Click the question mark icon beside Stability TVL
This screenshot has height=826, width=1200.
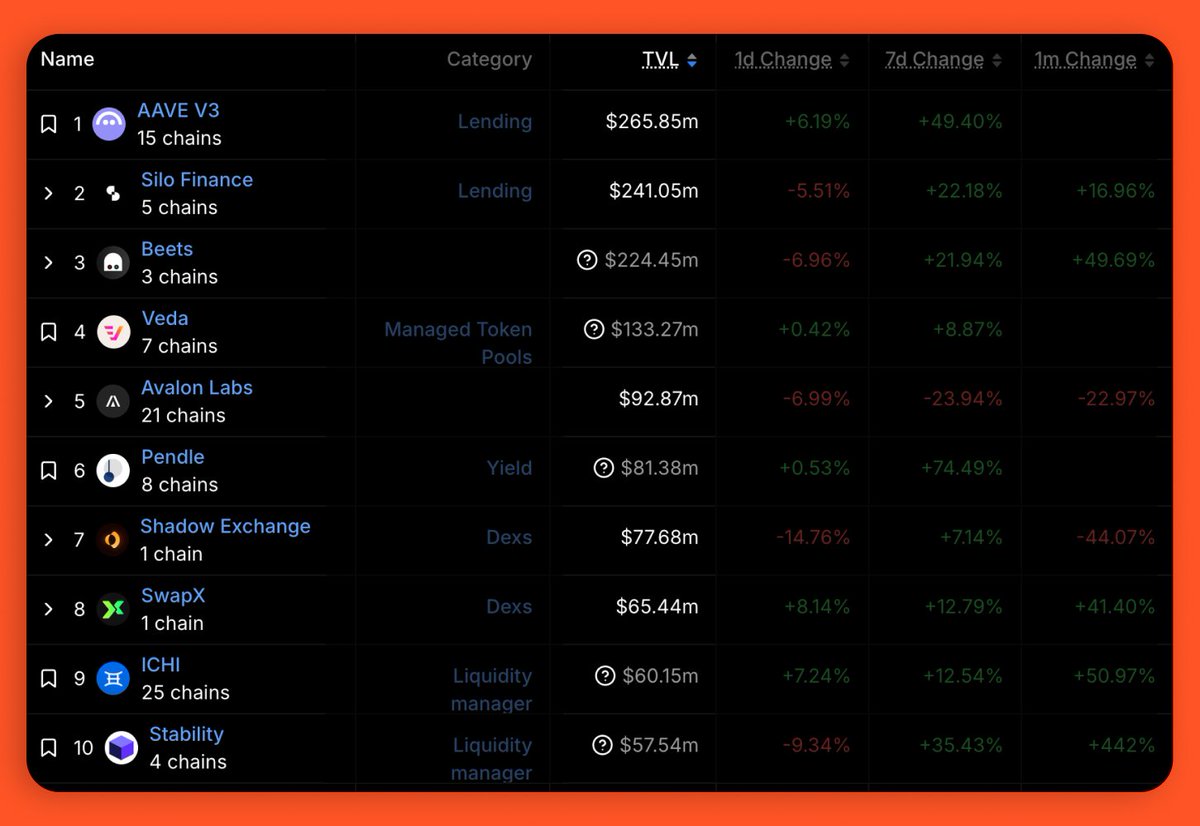point(602,745)
